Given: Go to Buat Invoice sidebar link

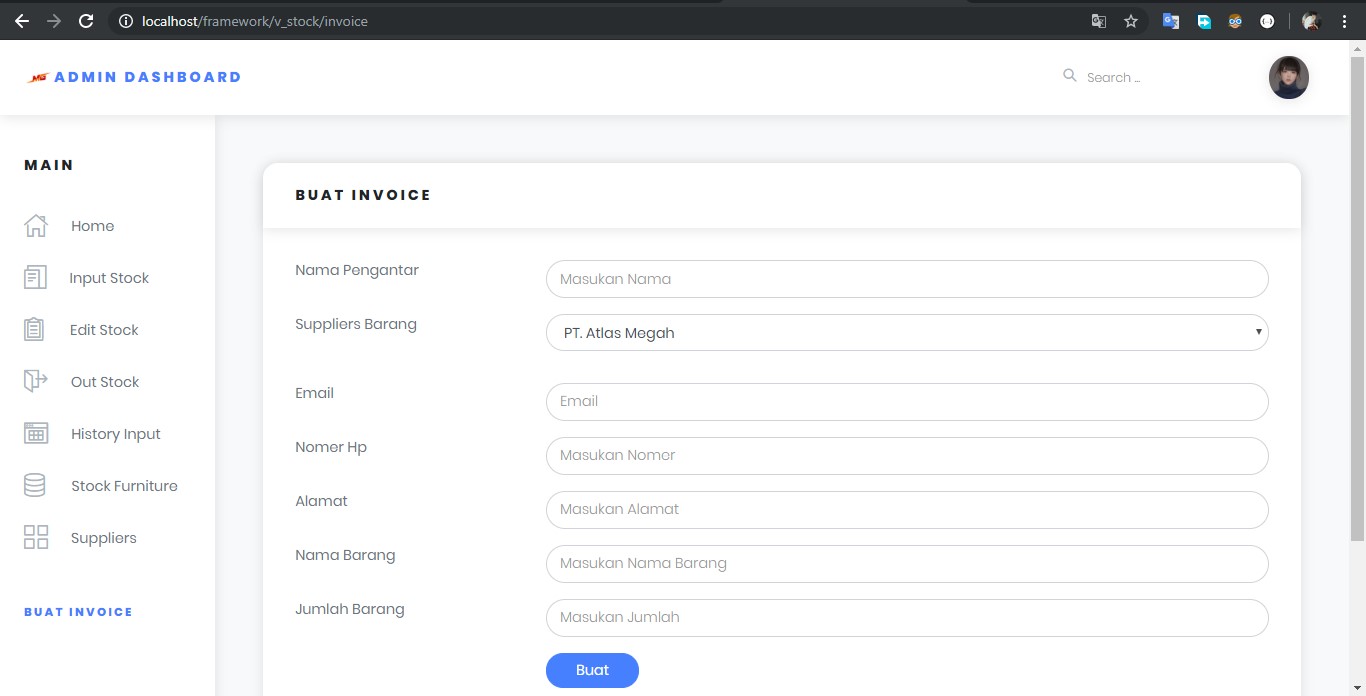Looking at the screenshot, I should pyautogui.click(x=78, y=612).
